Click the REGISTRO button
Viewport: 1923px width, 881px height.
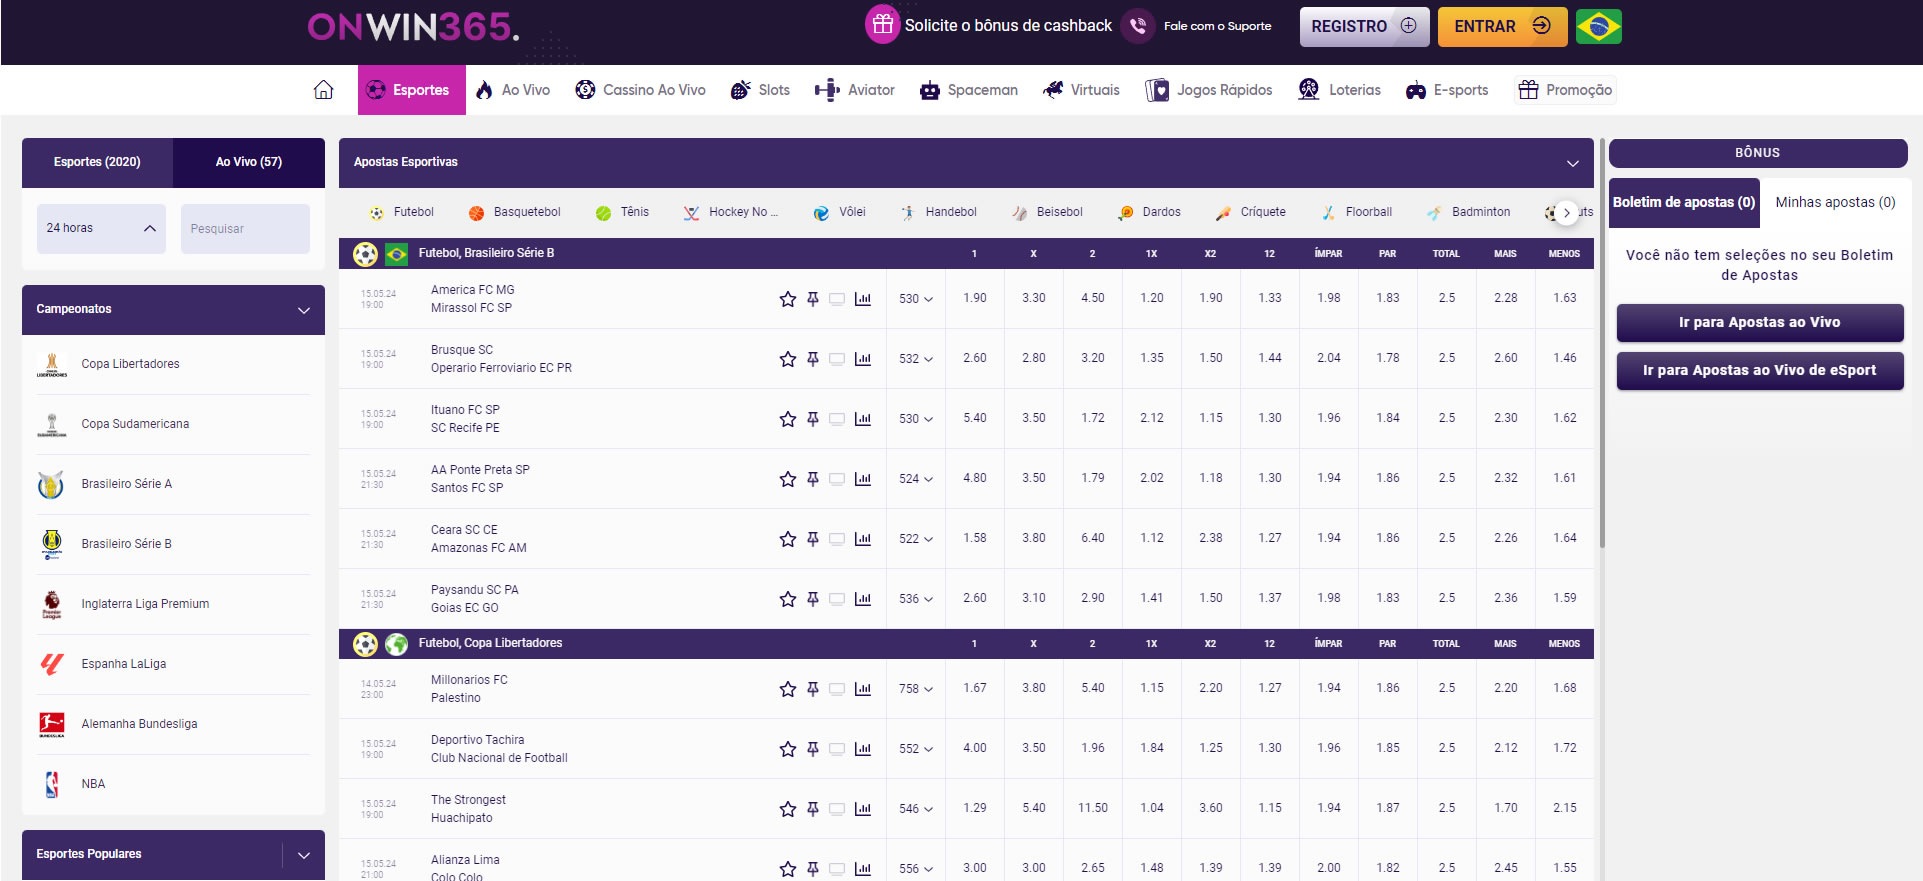tap(1364, 27)
